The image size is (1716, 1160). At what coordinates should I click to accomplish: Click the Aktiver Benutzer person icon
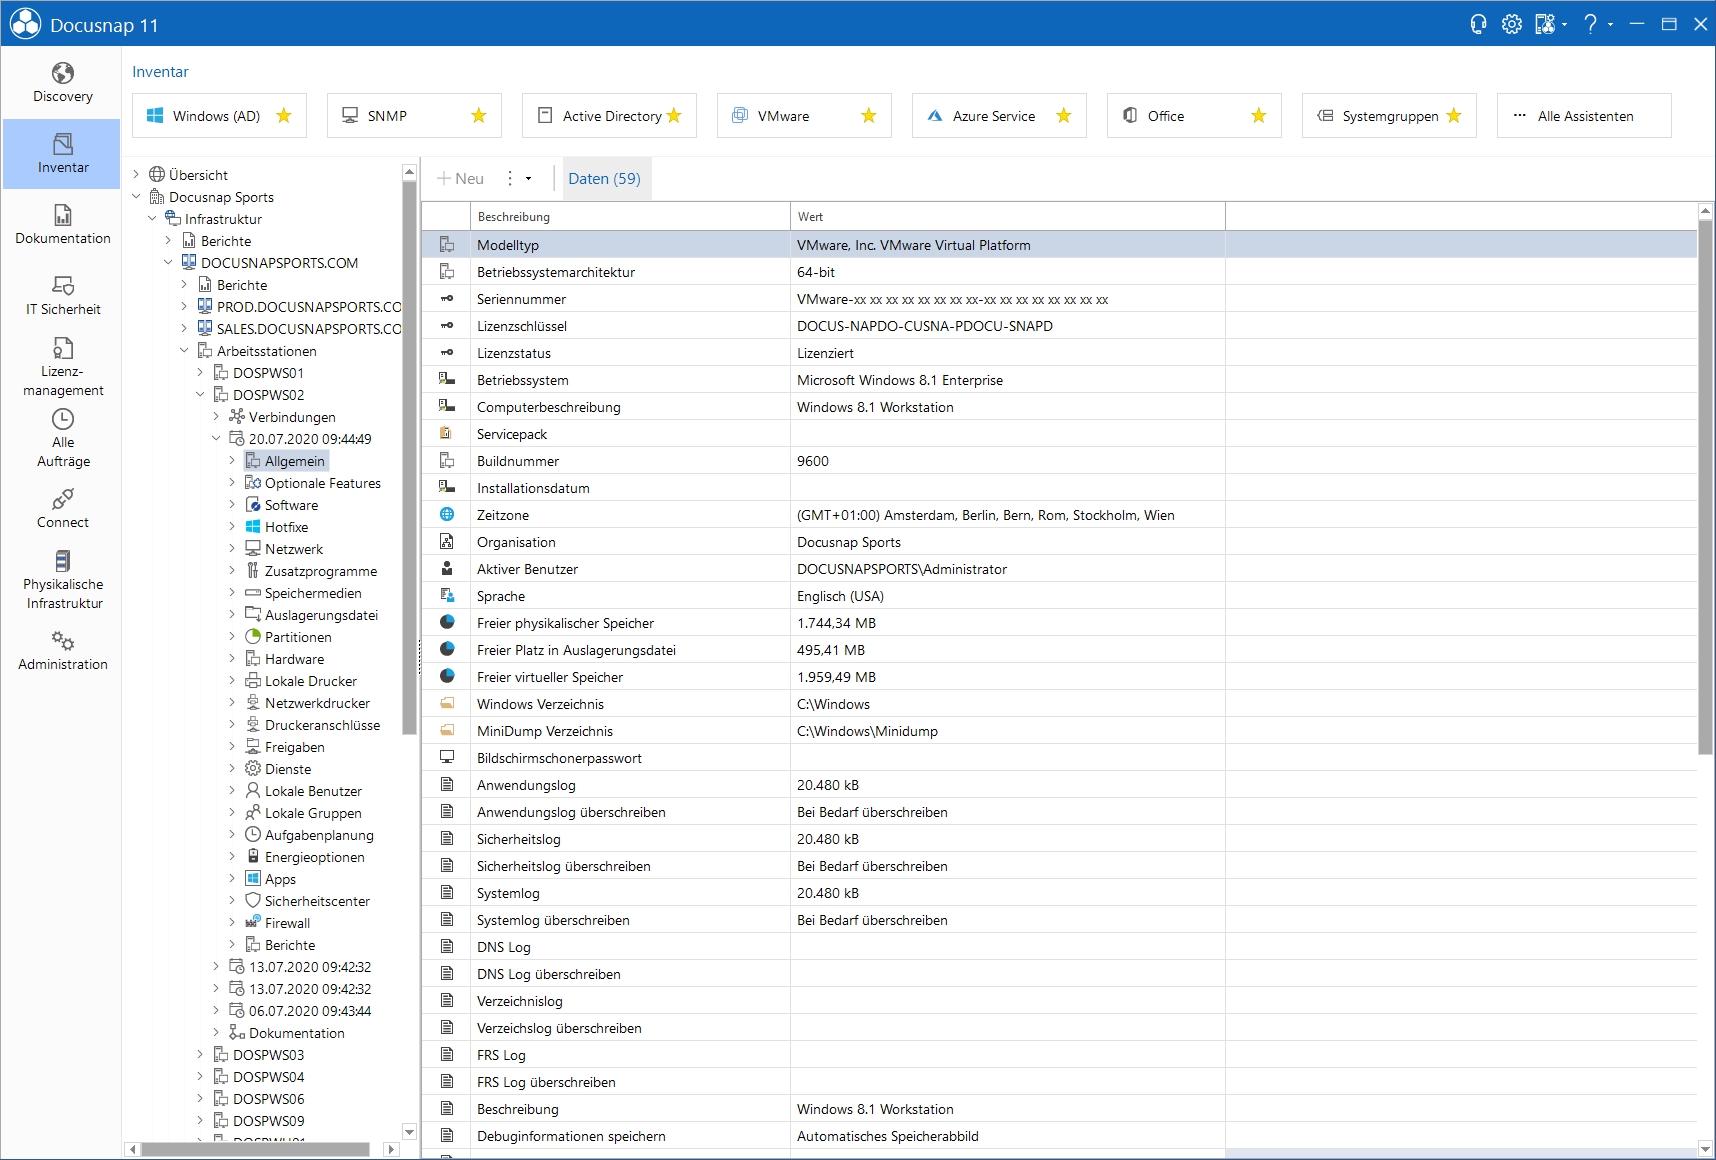[x=447, y=569]
